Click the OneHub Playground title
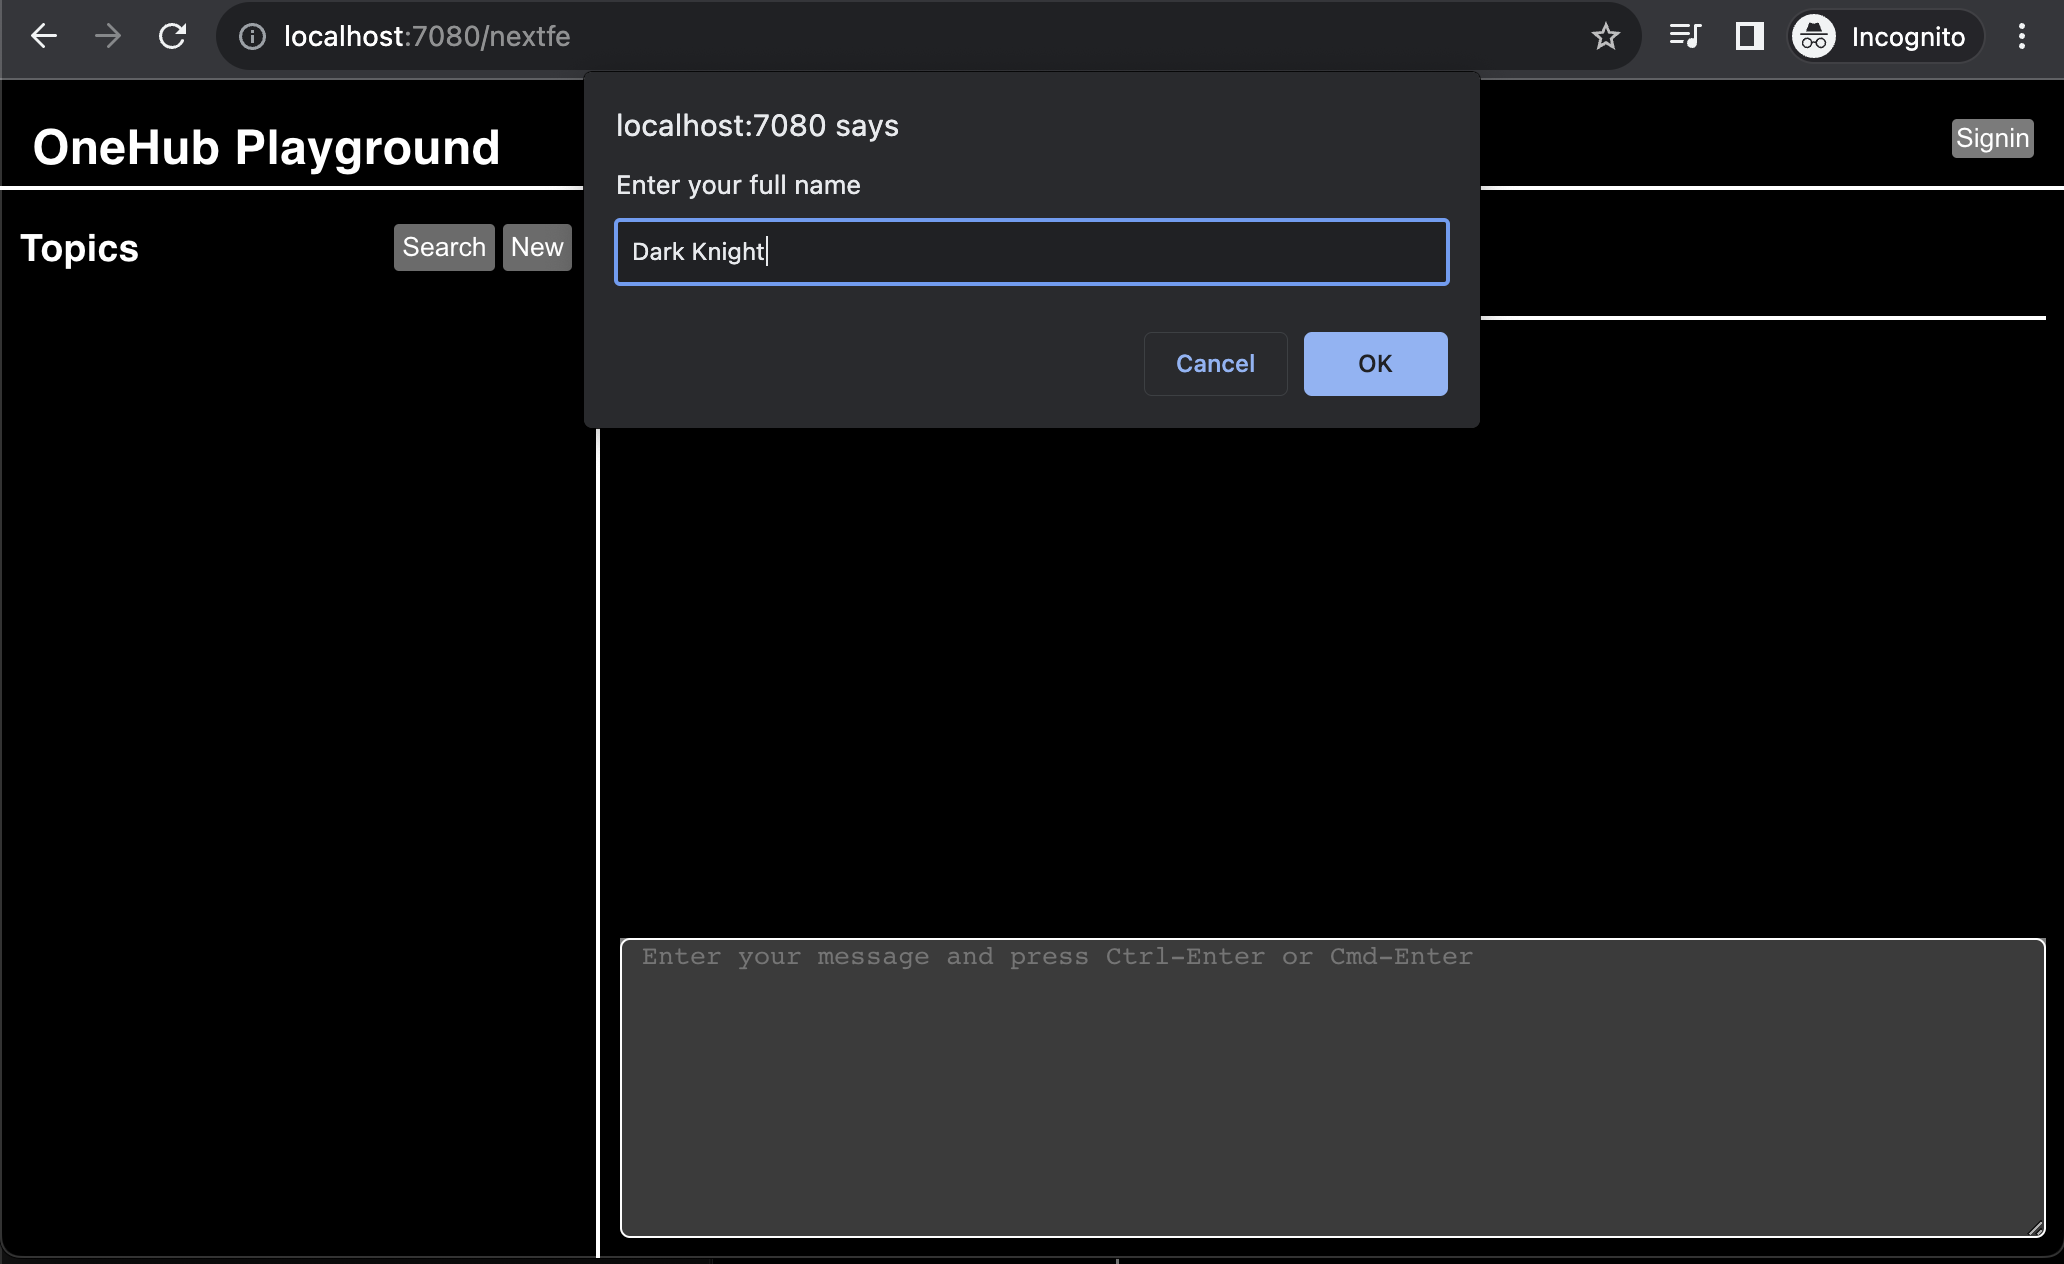This screenshot has height=1264, width=2064. point(266,147)
